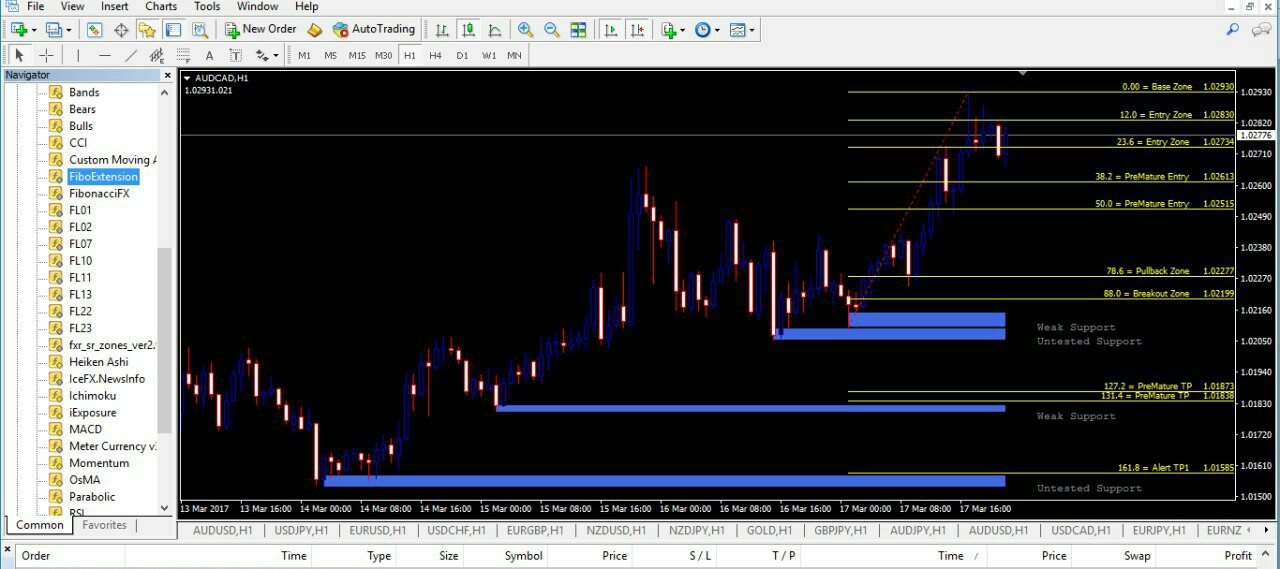Switch chart to line chart style
Viewport: 1280px width, 569px height.
tap(494, 30)
